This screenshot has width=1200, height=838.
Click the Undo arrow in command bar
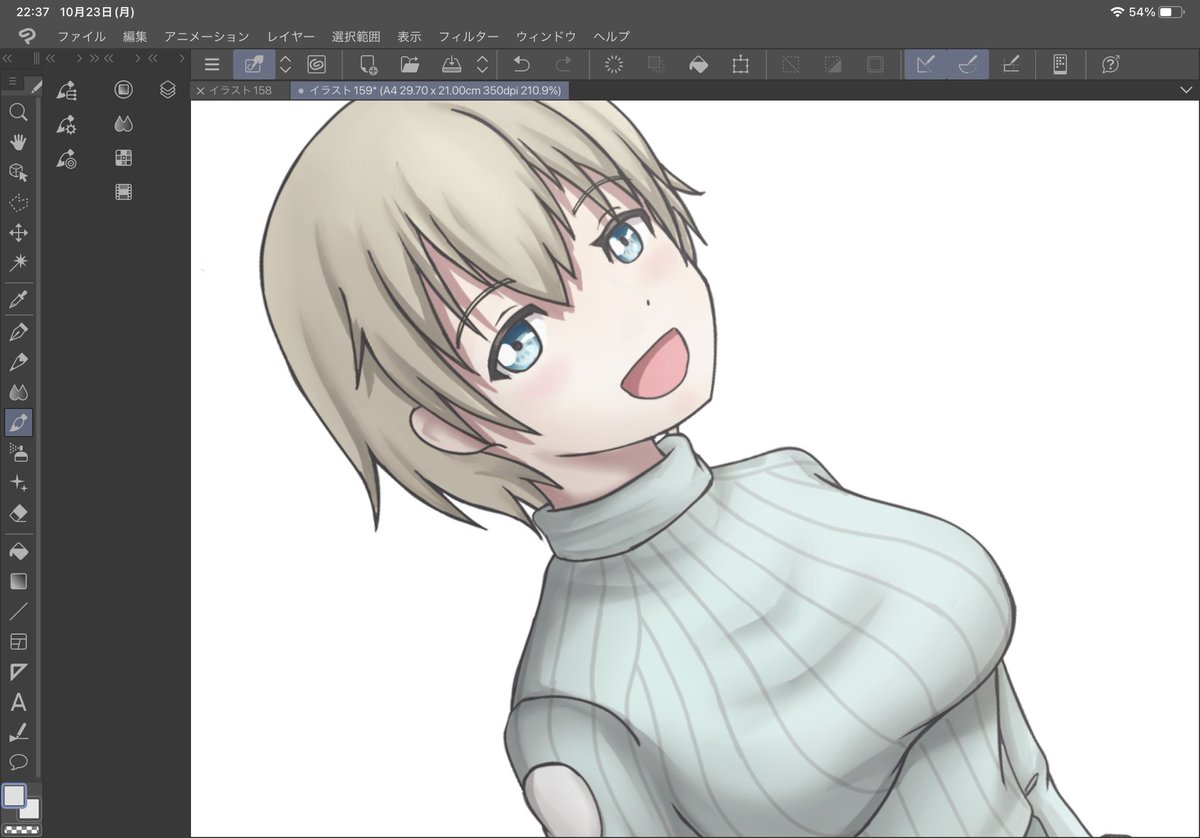521,65
